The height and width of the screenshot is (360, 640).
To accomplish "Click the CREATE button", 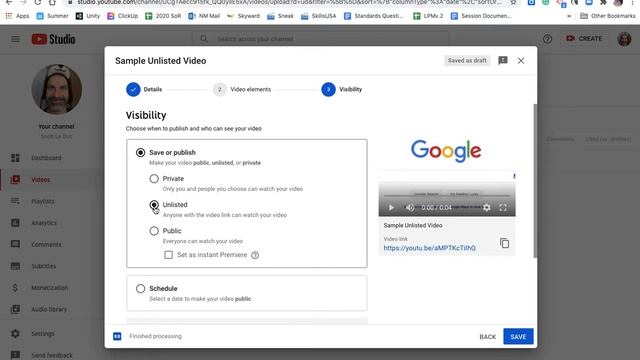I will tap(584, 39).
